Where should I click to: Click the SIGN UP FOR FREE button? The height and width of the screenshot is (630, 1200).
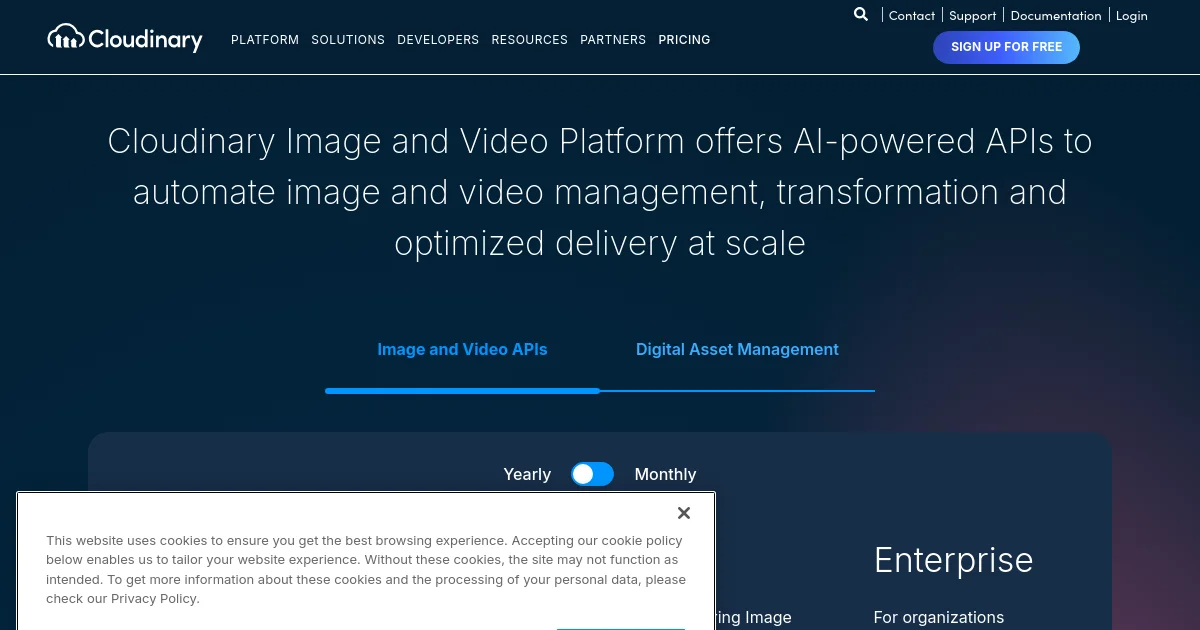[1006, 47]
